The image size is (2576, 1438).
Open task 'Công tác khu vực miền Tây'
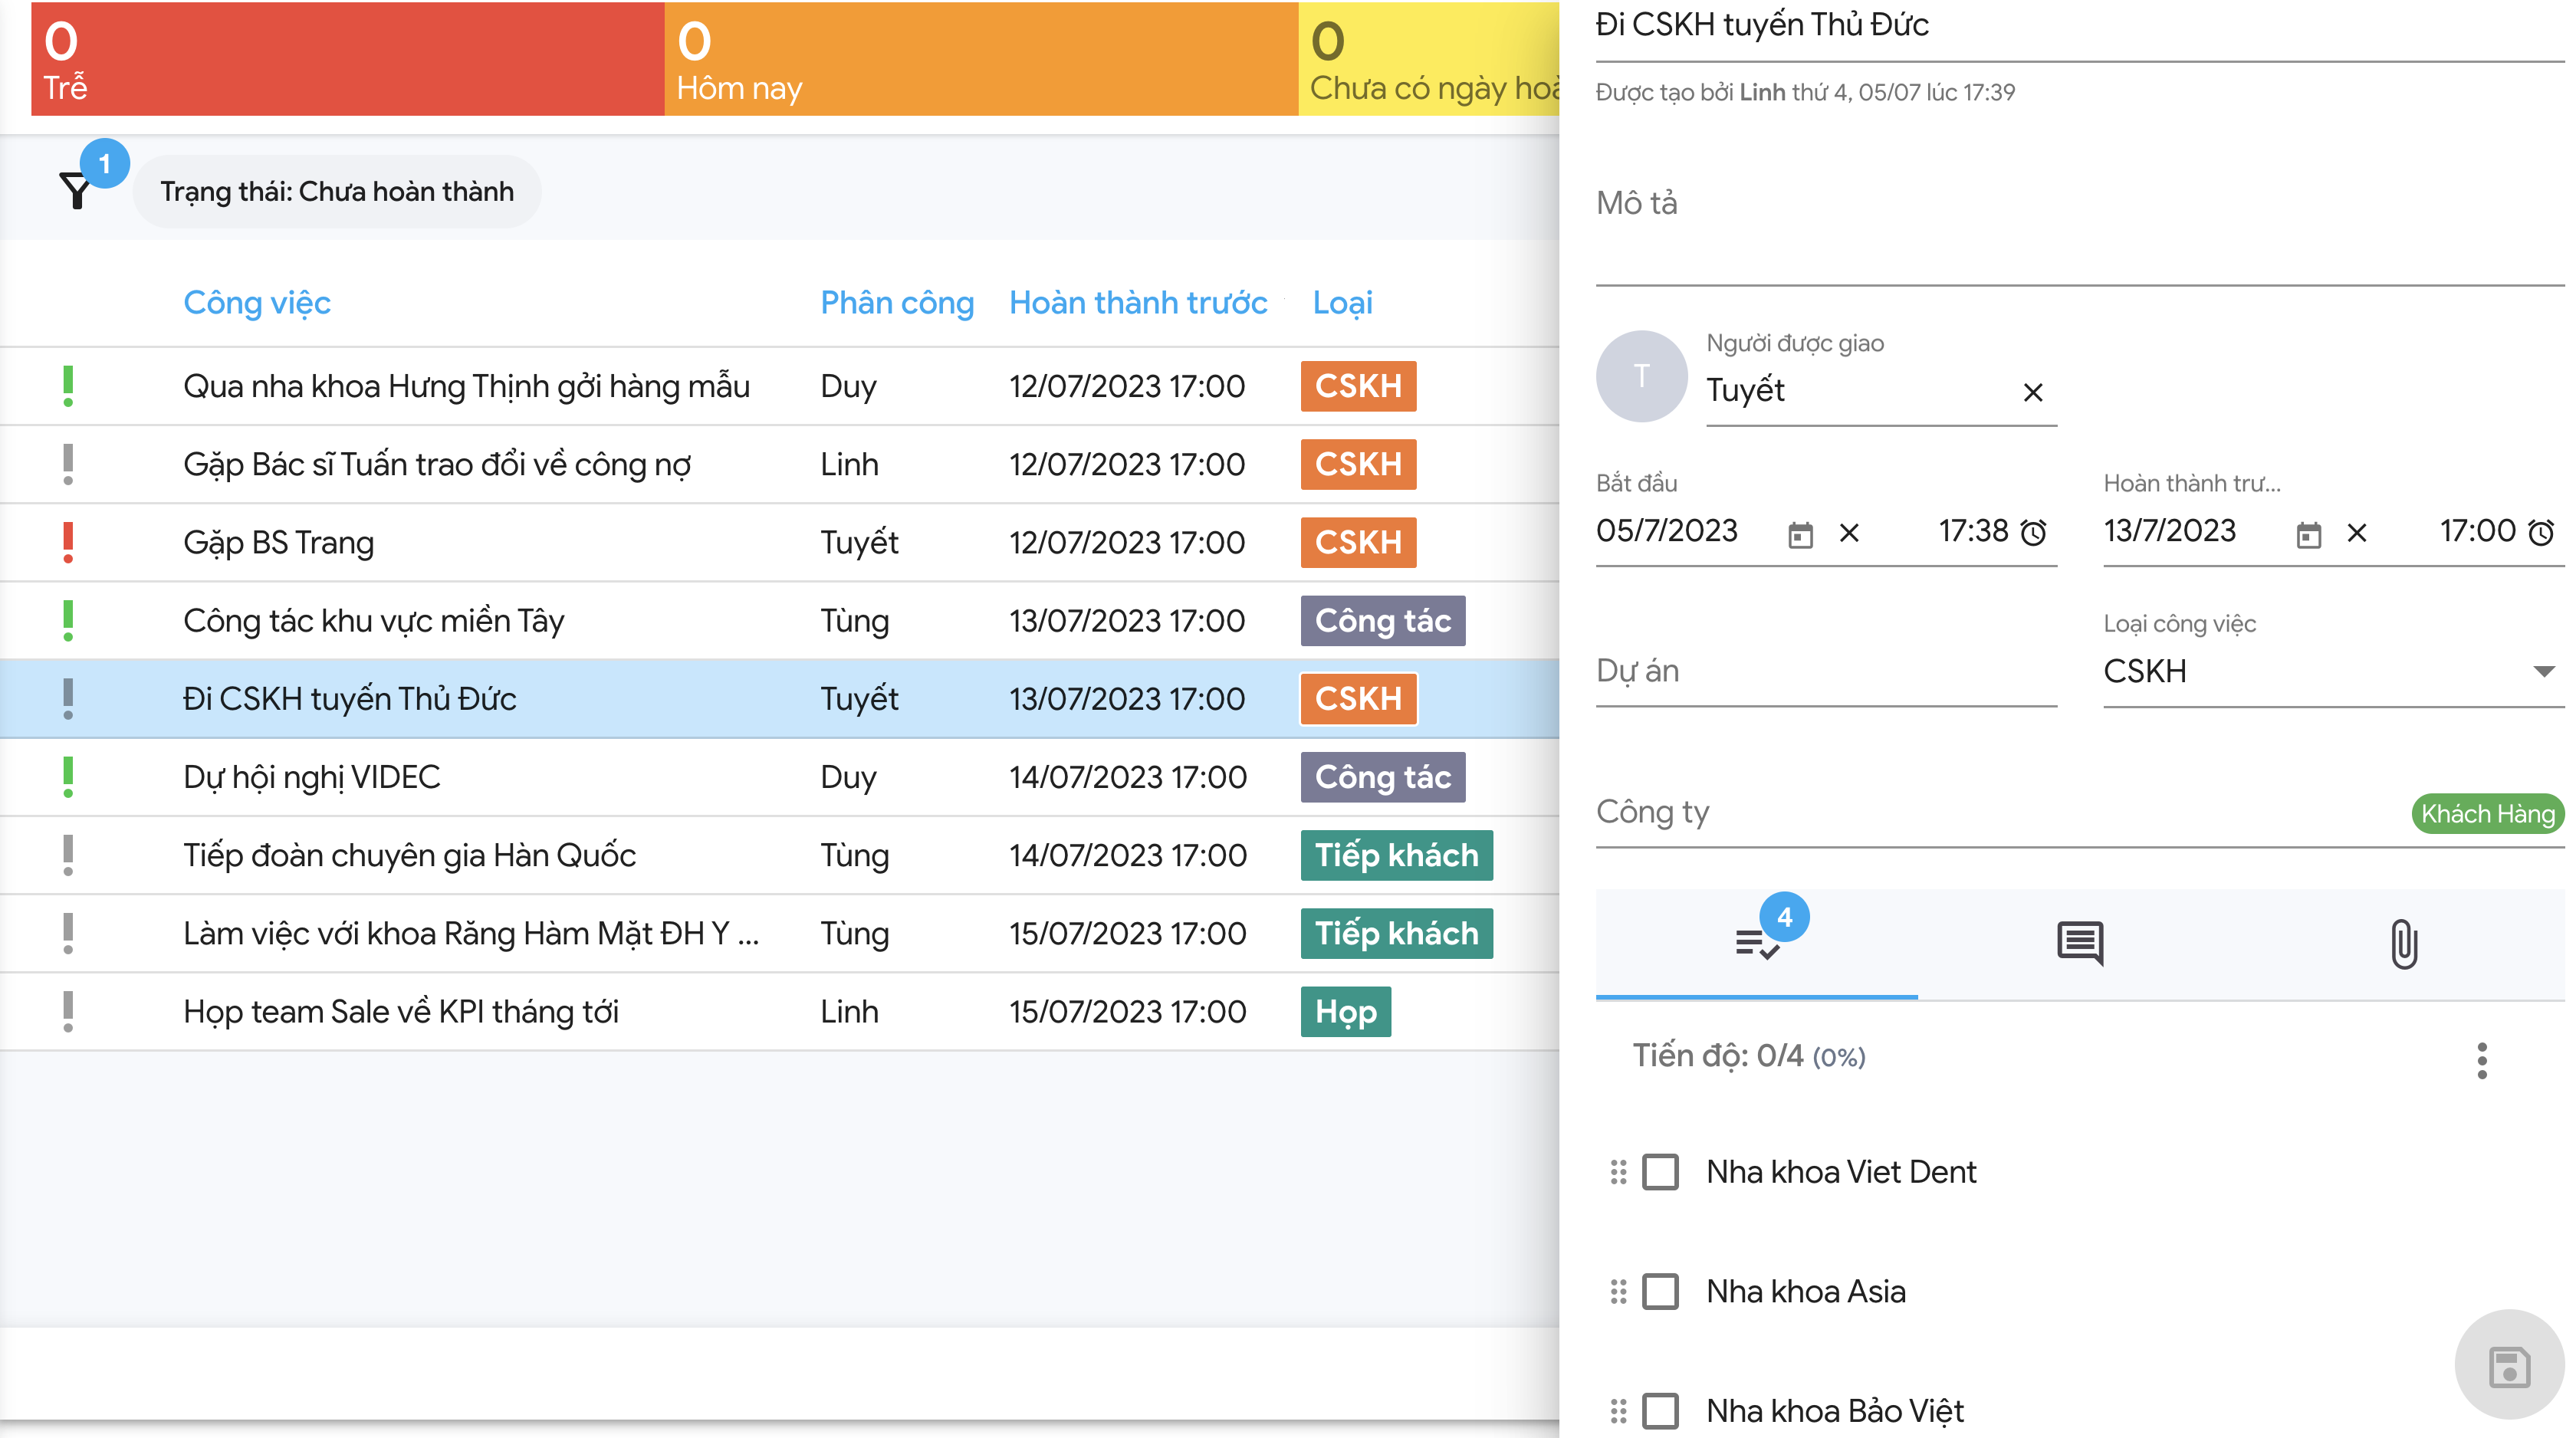373,620
